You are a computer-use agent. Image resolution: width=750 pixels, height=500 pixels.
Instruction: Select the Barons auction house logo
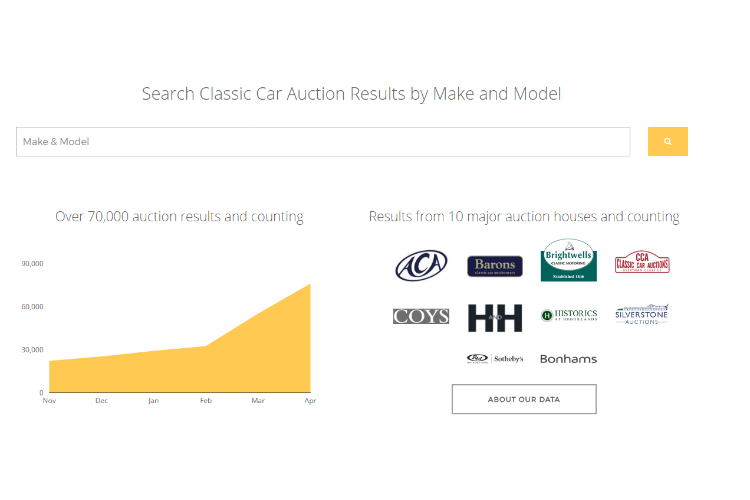pos(495,266)
